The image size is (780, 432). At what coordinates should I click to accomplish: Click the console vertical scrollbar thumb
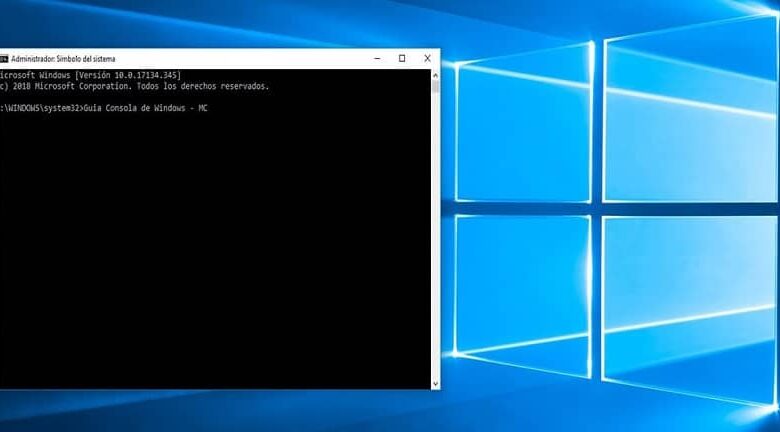click(x=435, y=87)
